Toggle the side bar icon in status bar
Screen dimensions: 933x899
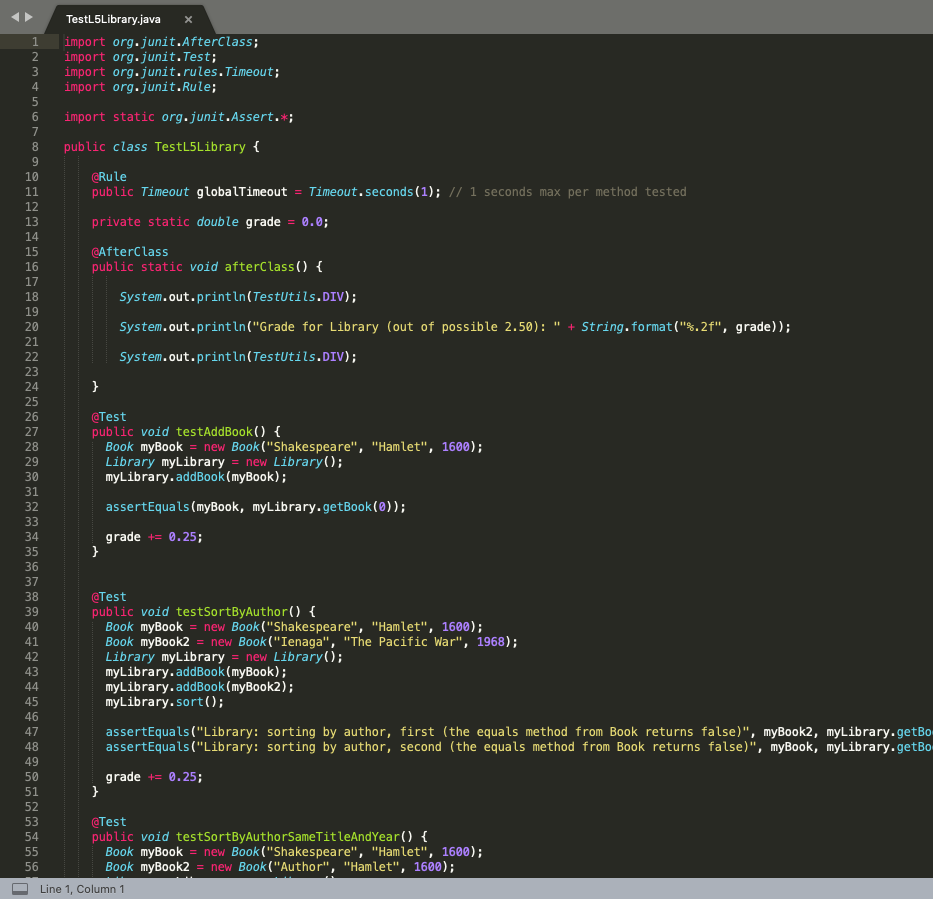20,888
